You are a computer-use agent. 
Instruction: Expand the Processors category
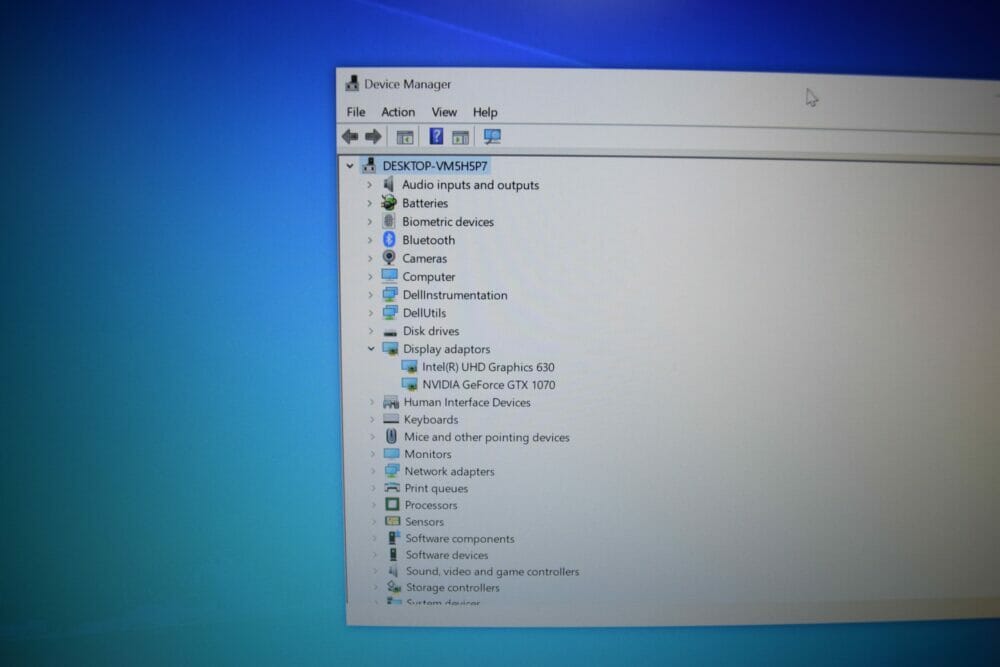(x=374, y=504)
